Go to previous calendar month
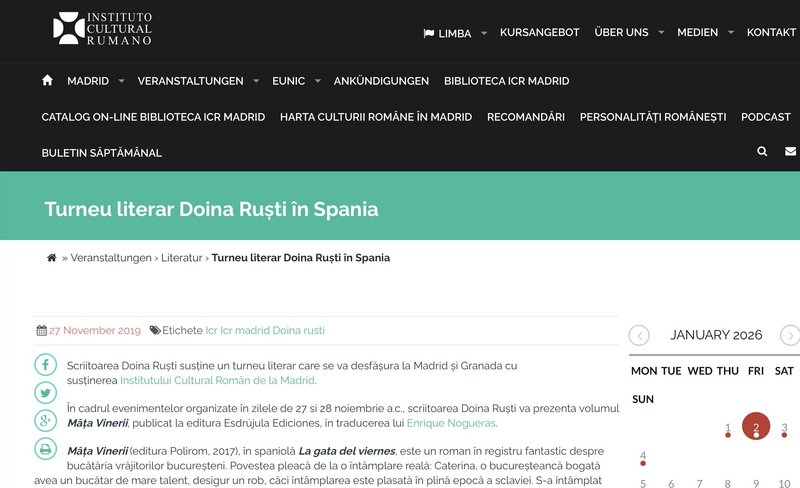Image resolution: width=800 pixels, height=488 pixels. pyautogui.click(x=639, y=336)
